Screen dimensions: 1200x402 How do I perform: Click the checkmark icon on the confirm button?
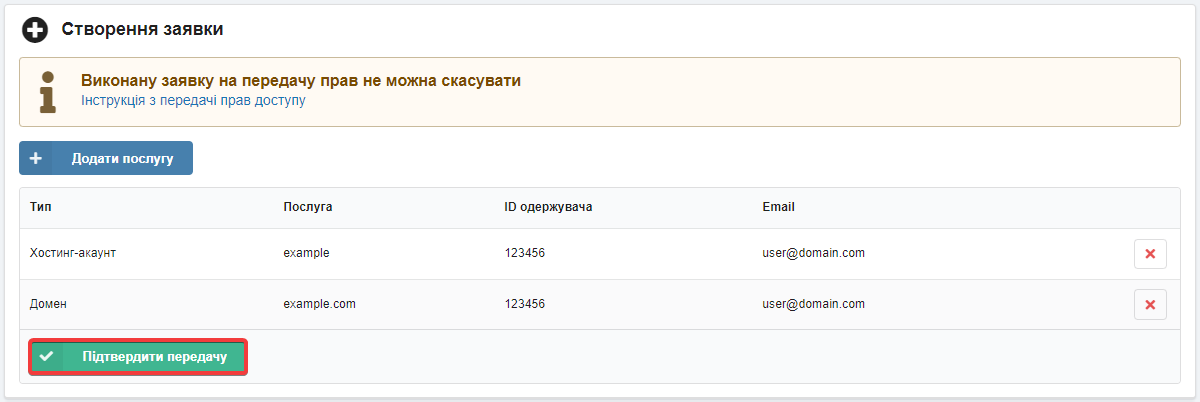(46, 356)
